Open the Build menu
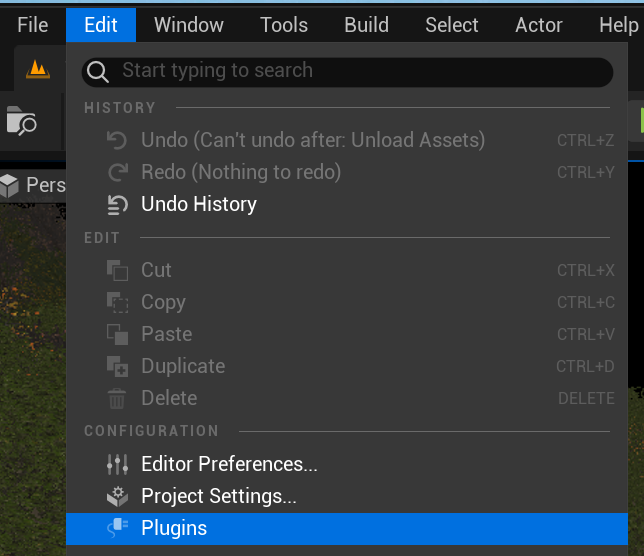 pos(366,25)
